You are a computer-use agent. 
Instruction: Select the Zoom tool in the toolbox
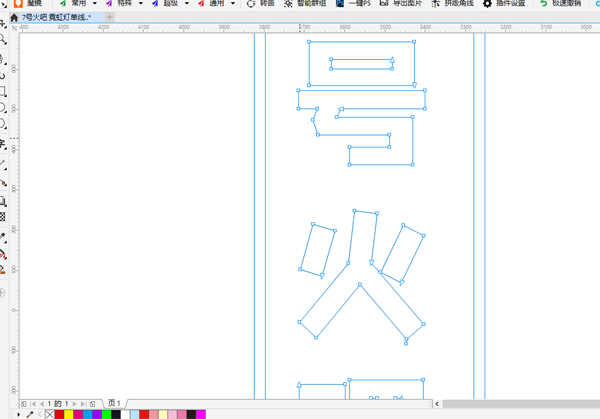pyautogui.click(x=3, y=39)
